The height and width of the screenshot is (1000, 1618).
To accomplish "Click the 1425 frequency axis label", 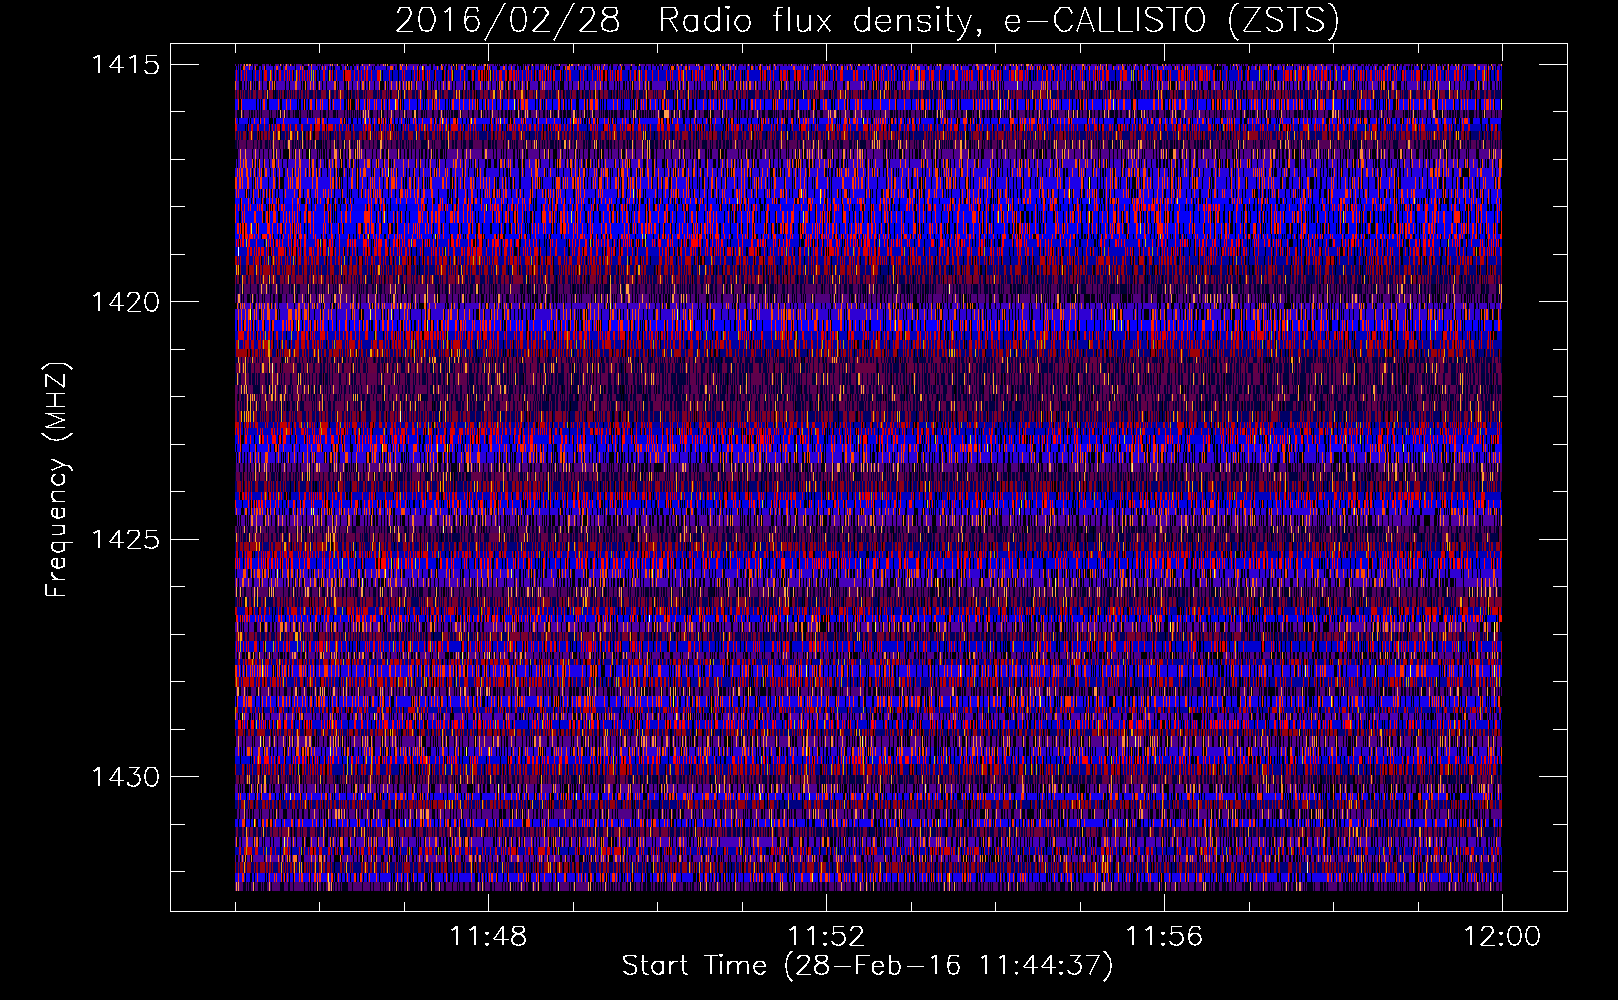I will click(125, 540).
